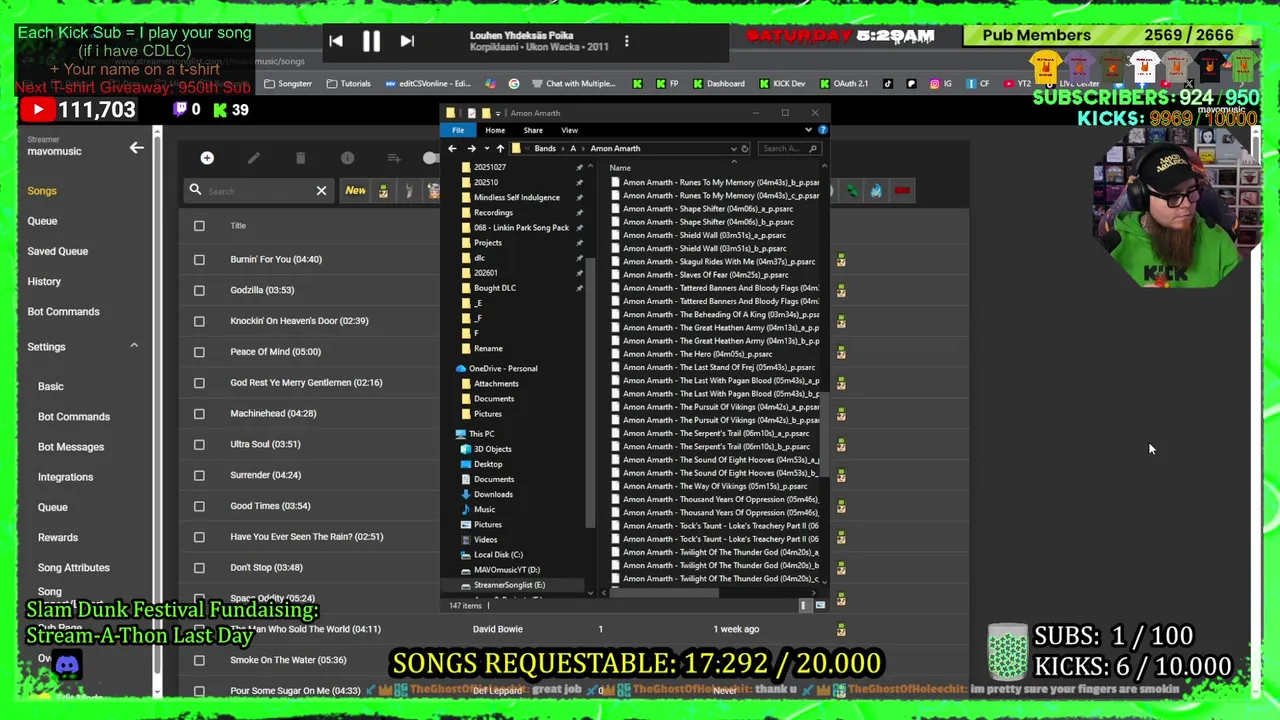This screenshot has width=1280, height=720.
Task: Click the delete trash icon in toolbar
Action: tap(300, 158)
